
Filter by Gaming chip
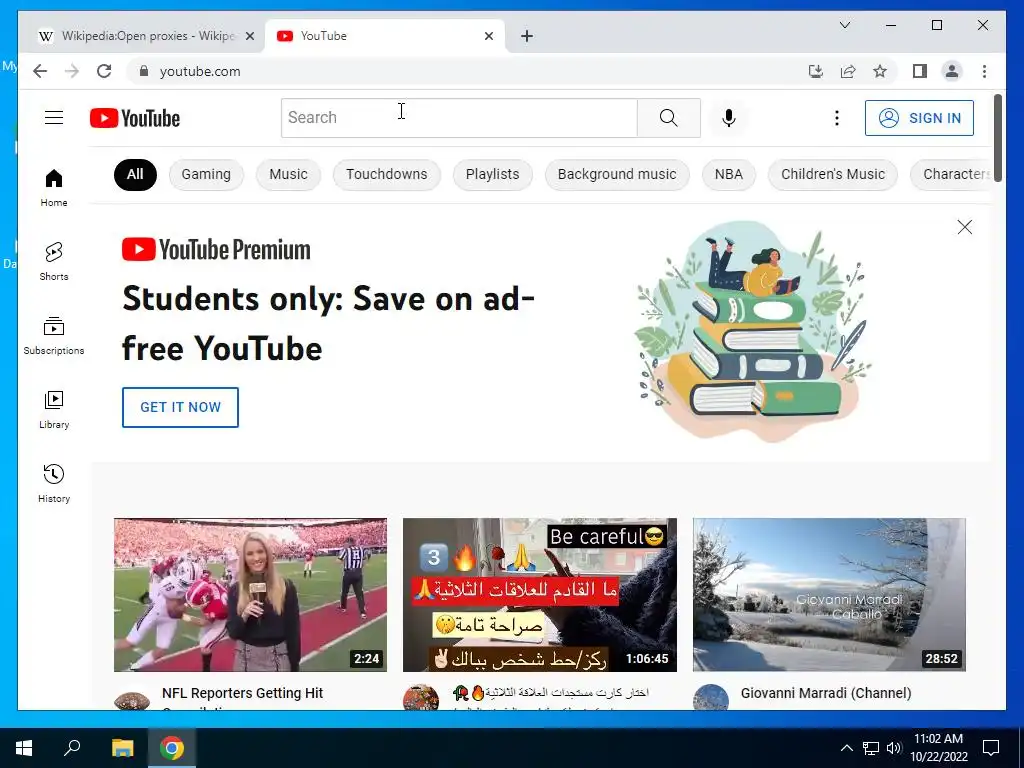click(x=206, y=174)
